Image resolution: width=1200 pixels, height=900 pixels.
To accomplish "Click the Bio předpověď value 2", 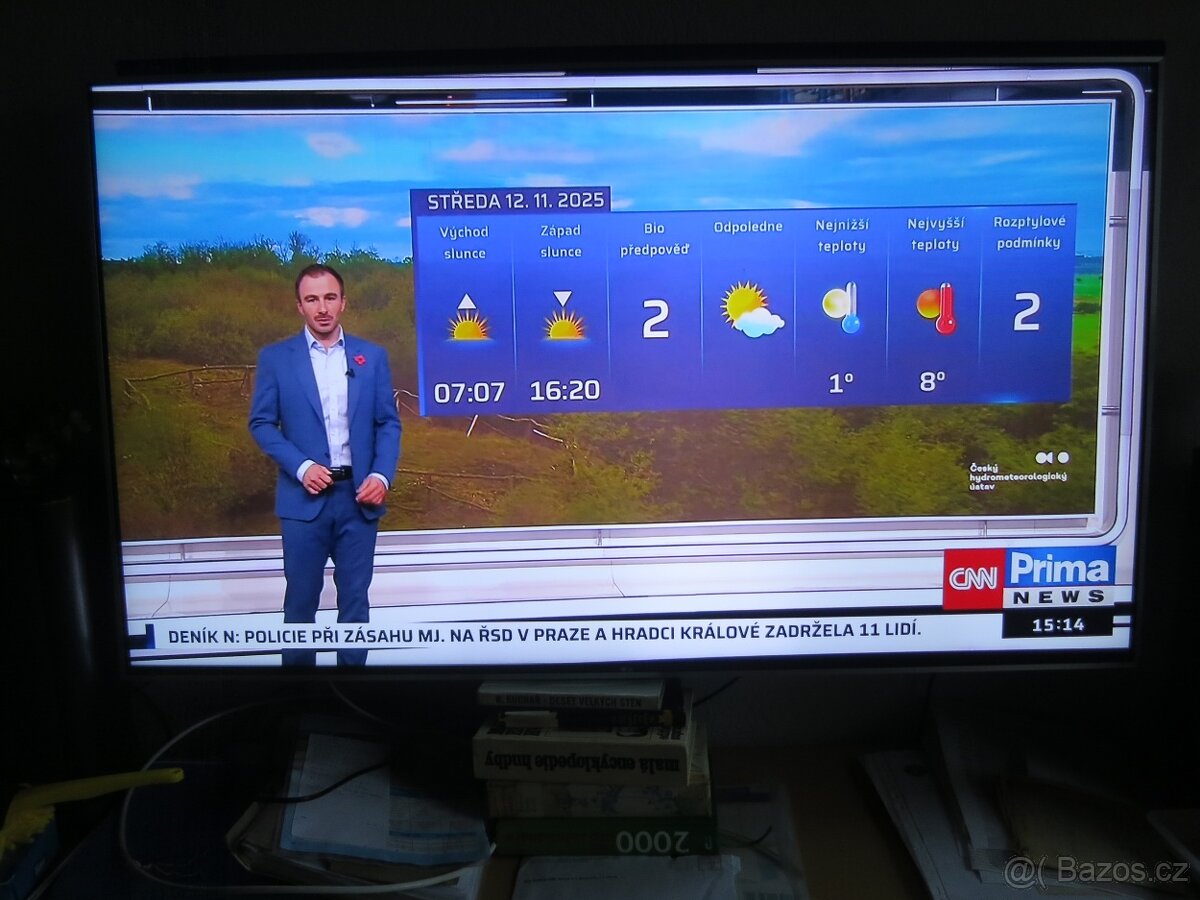I will pos(655,319).
